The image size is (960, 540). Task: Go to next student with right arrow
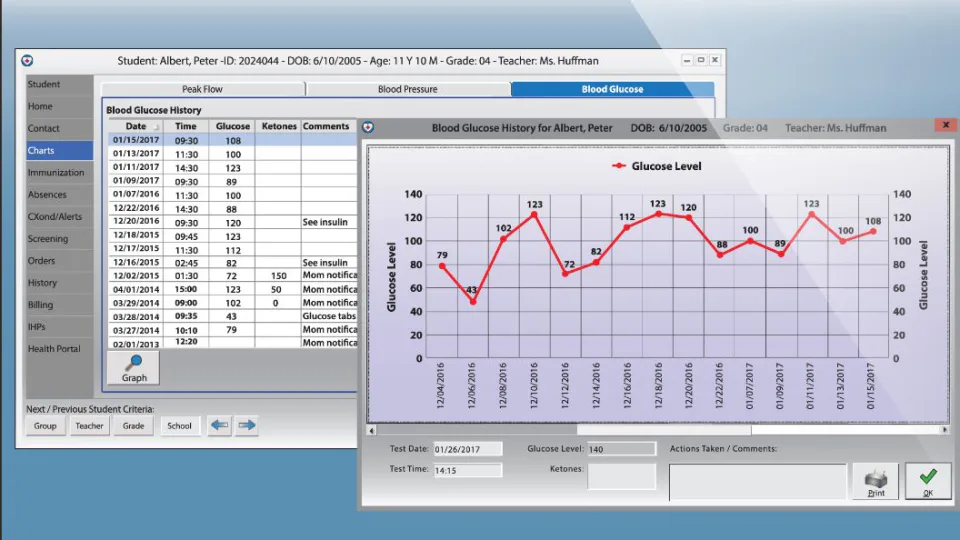pos(247,425)
